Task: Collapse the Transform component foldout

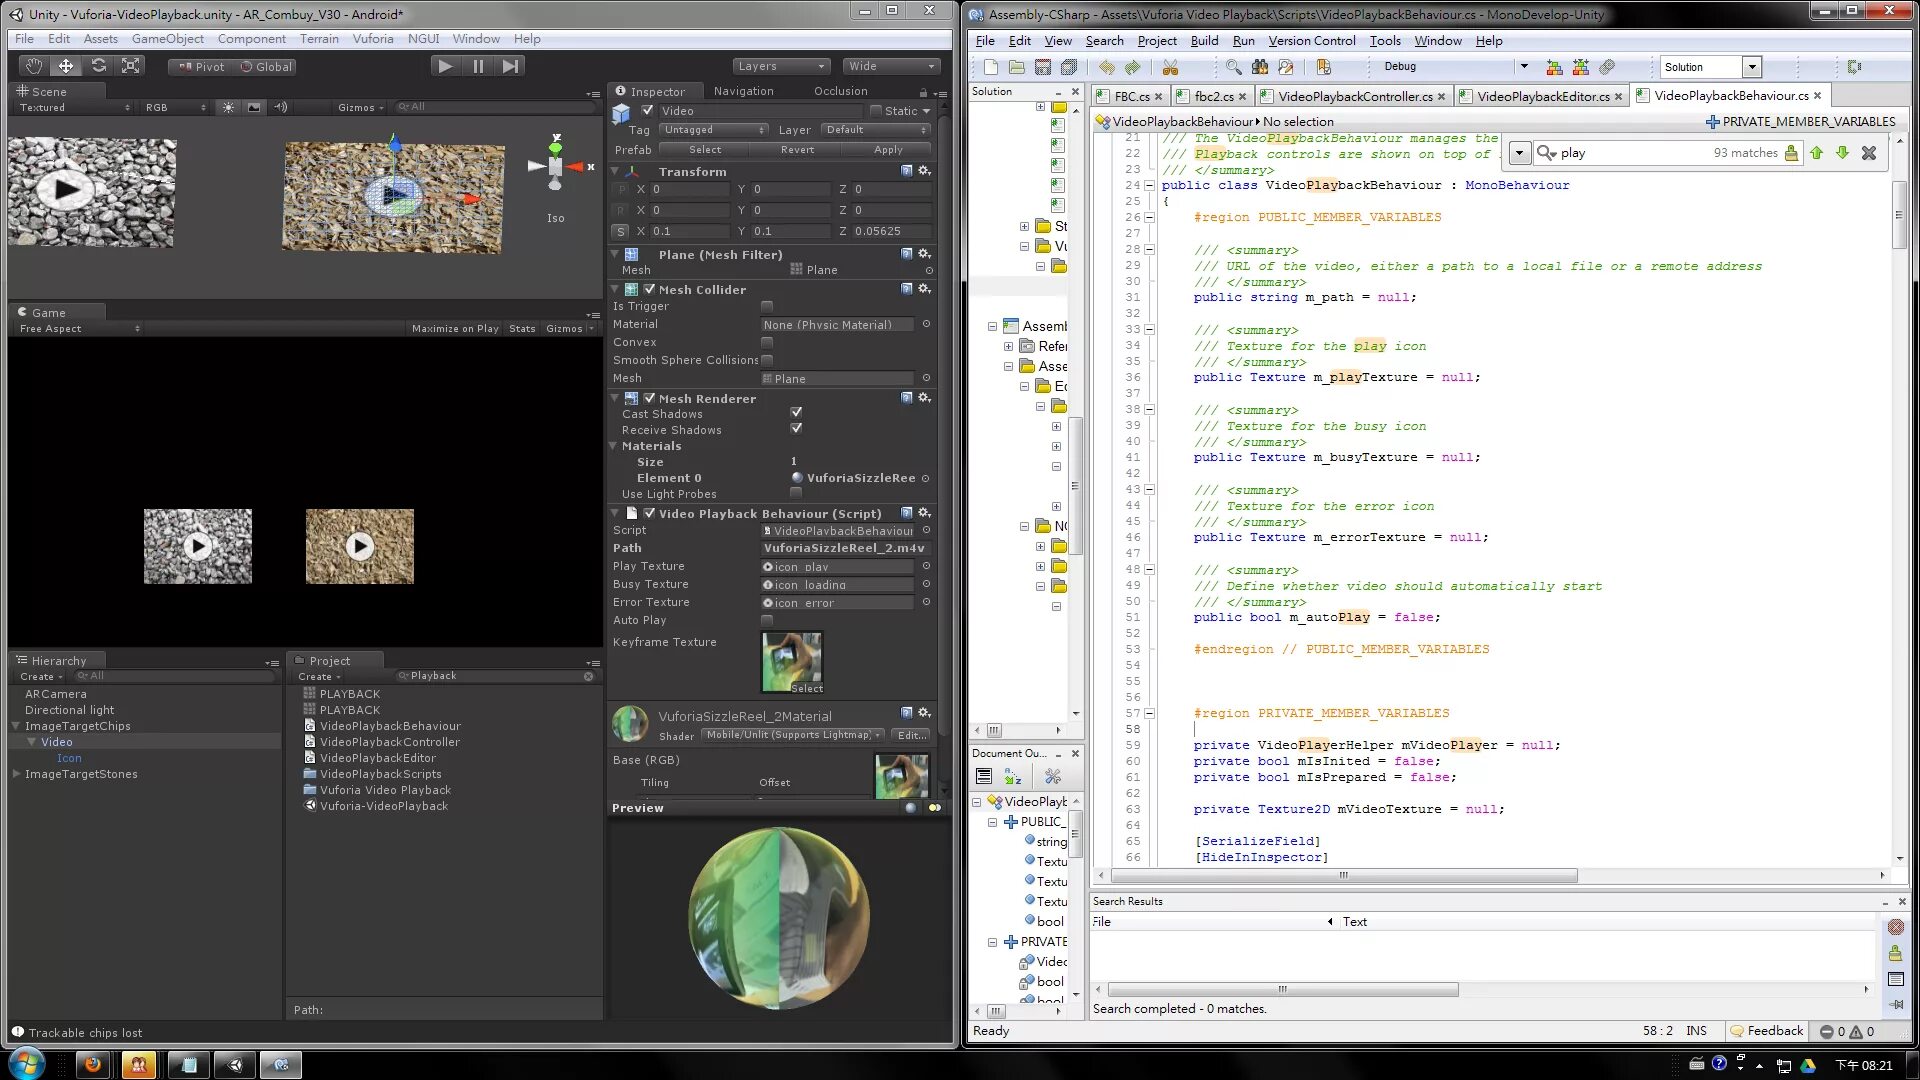Action: [x=615, y=172]
